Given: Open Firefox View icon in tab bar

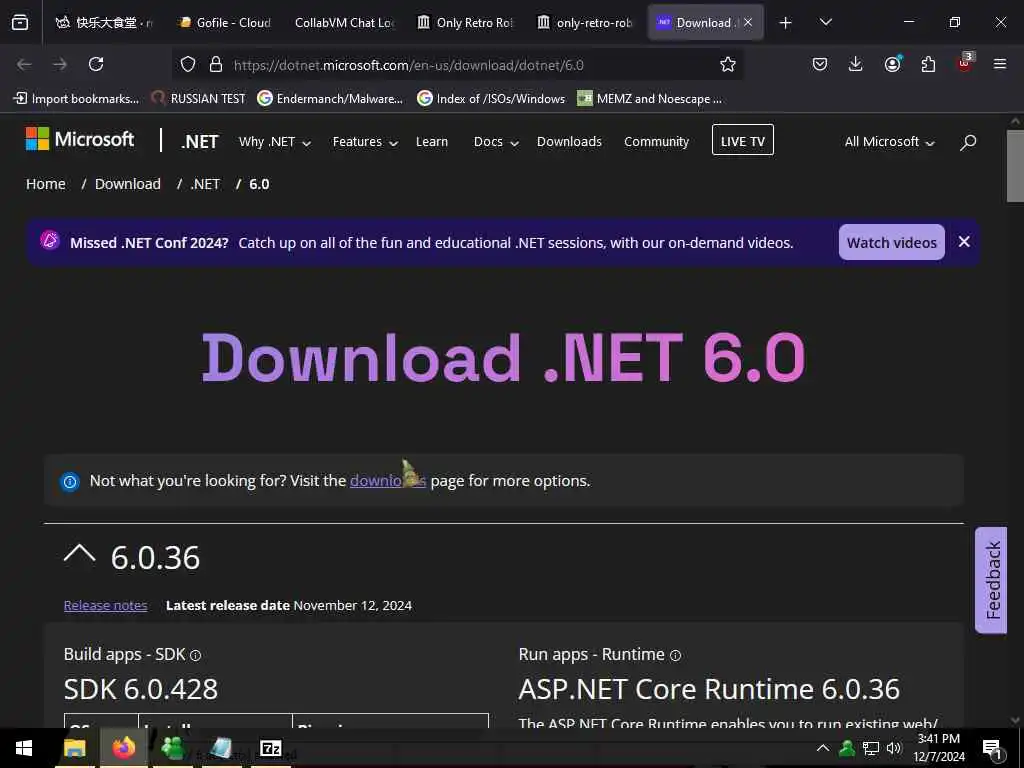Looking at the screenshot, I should click(x=20, y=23).
